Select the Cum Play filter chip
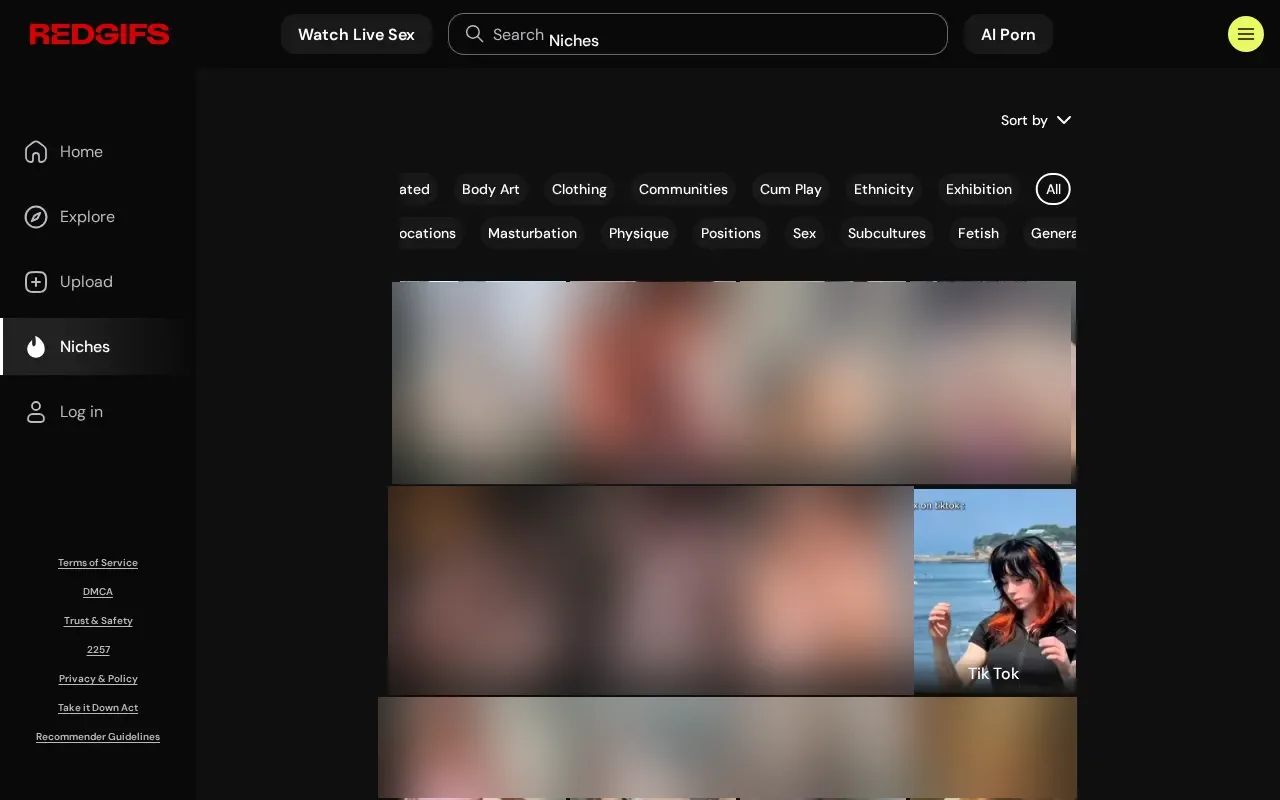The height and width of the screenshot is (800, 1280). pyautogui.click(x=791, y=189)
